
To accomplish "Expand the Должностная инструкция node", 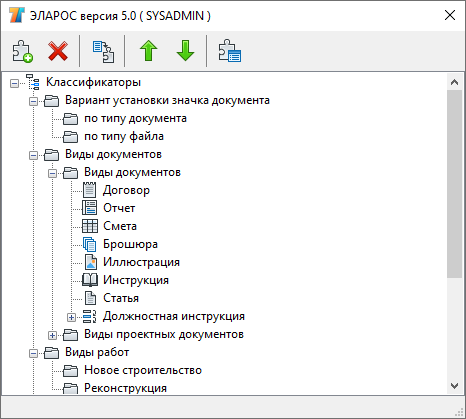I will [x=71, y=317].
